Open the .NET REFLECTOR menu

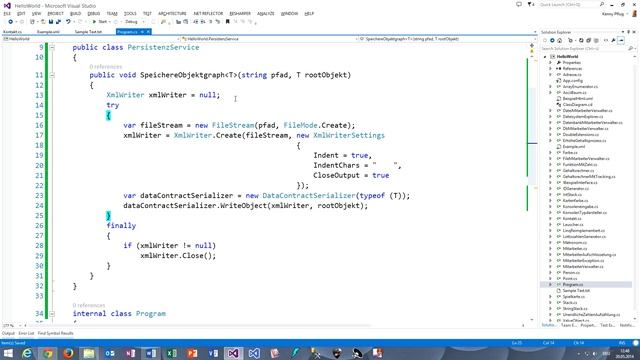coord(208,13)
